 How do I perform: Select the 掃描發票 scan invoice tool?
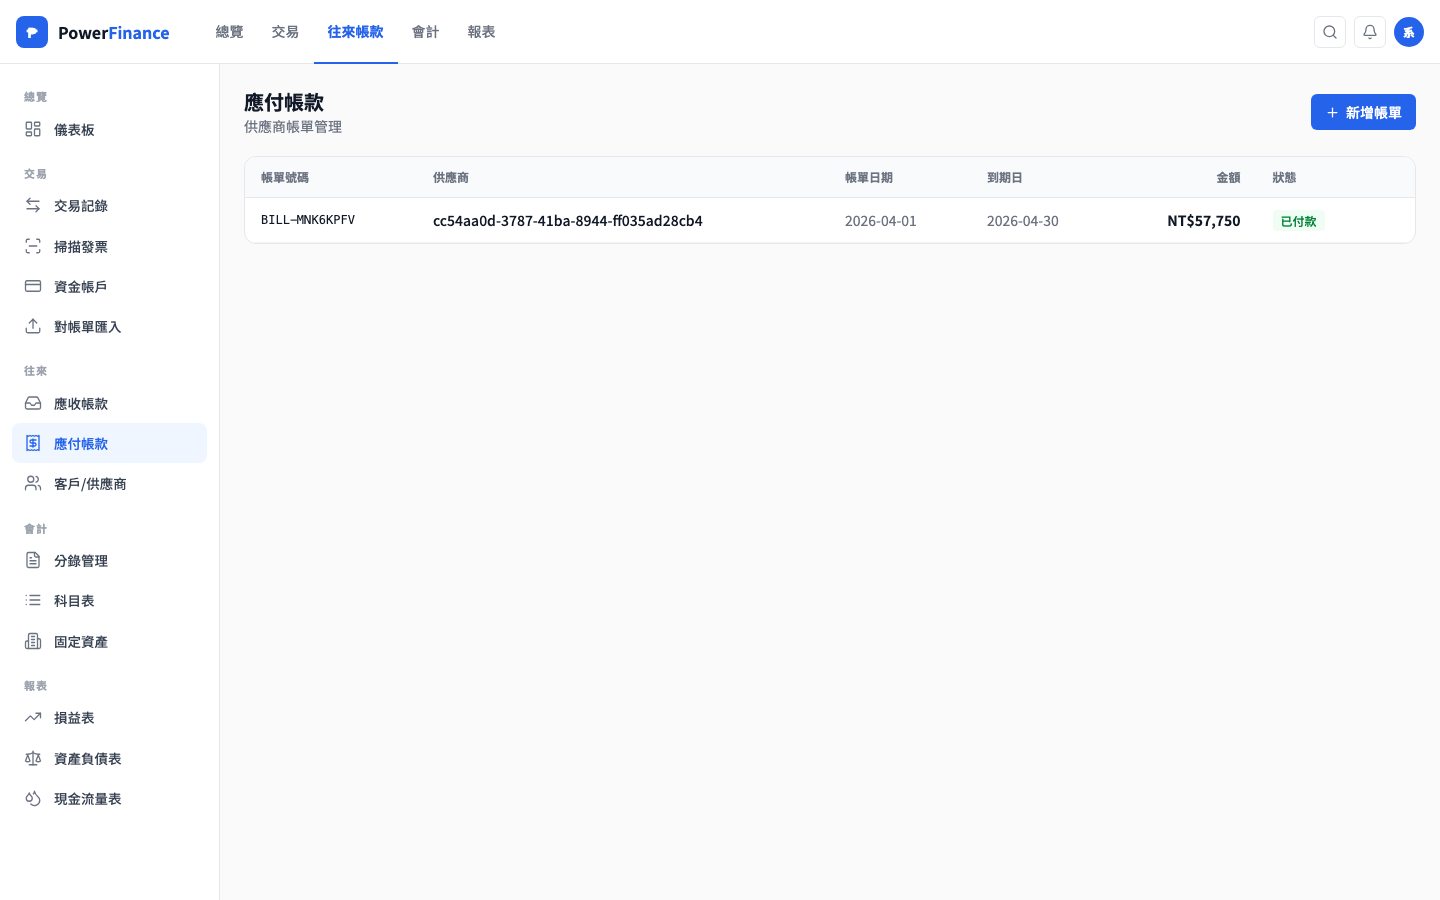(81, 246)
